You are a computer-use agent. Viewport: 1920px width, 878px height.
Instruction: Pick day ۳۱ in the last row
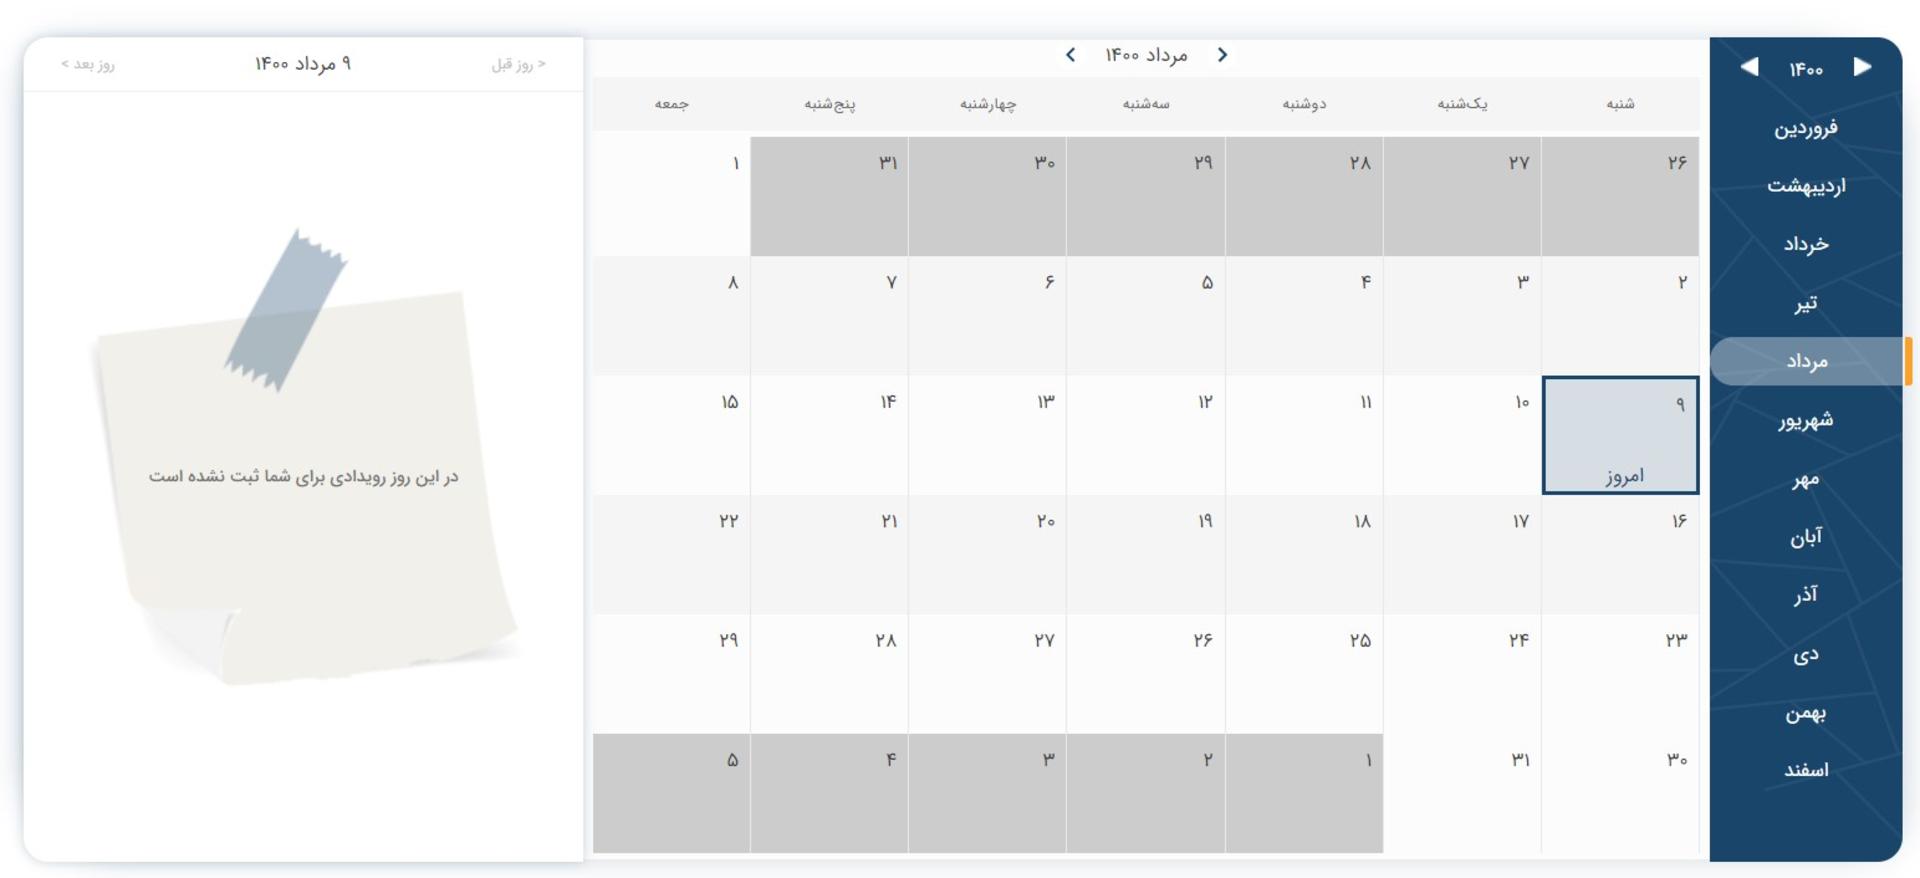(1462, 793)
